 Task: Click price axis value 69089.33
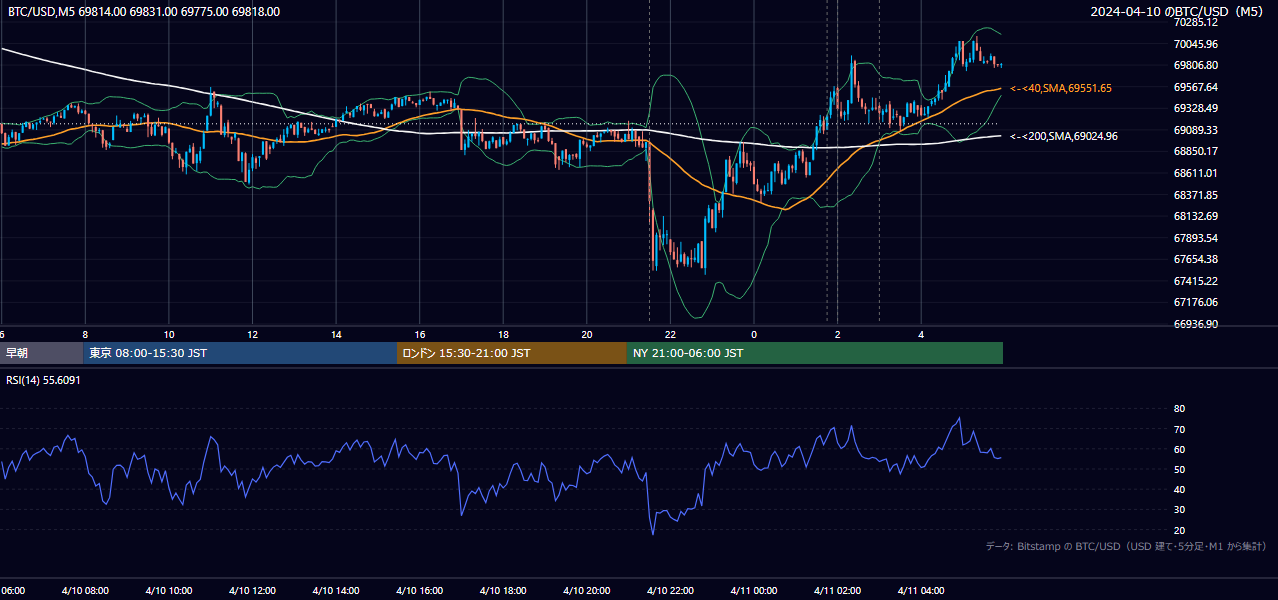point(1195,130)
